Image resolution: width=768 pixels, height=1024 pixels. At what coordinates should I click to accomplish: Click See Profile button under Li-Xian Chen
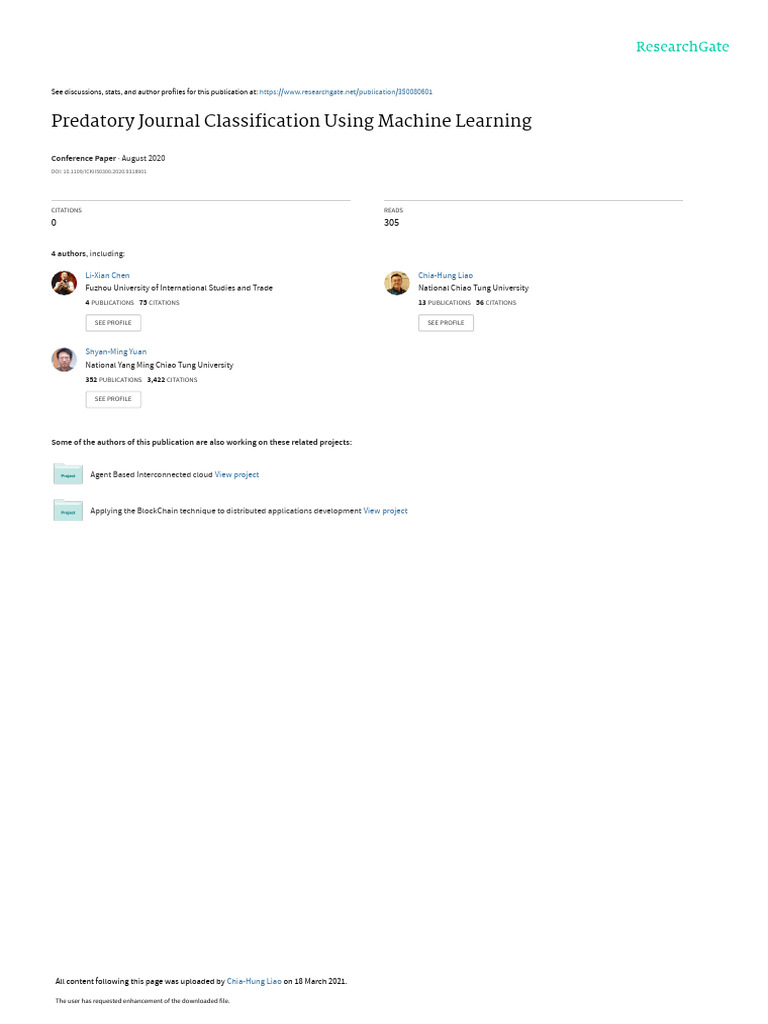click(113, 323)
